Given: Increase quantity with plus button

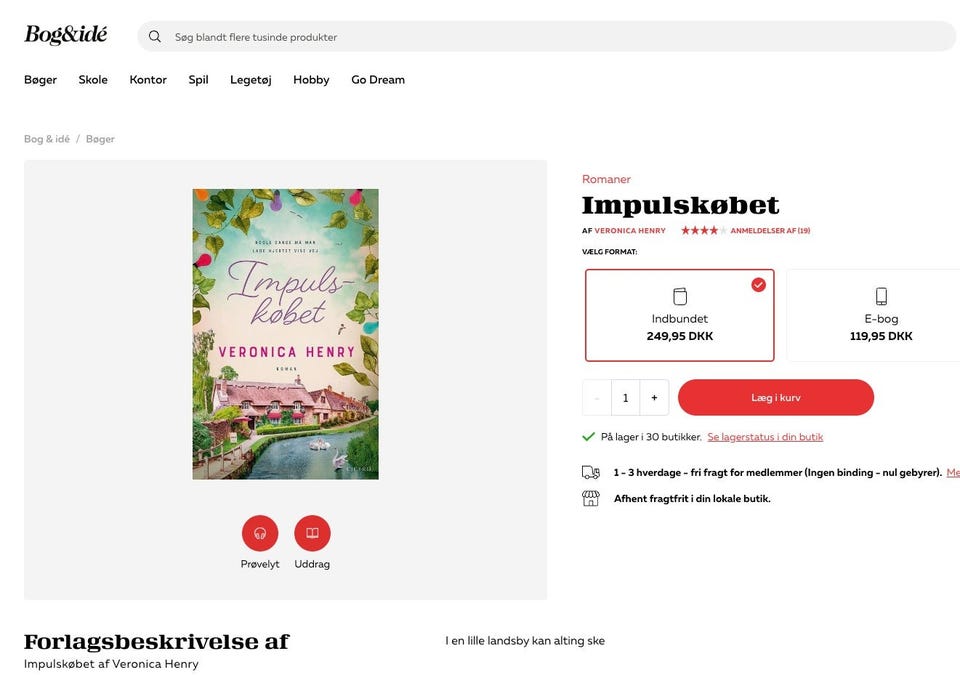Looking at the screenshot, I should (x=654, y=398).
